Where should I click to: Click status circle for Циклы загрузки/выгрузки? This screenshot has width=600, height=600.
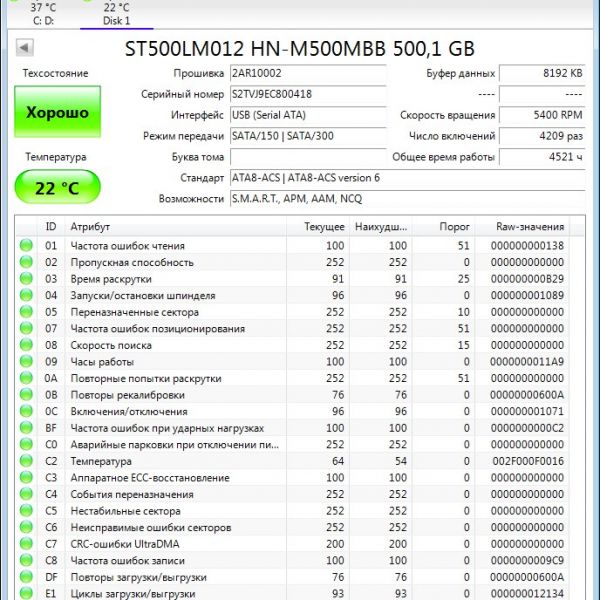click(x=26, y=593)
